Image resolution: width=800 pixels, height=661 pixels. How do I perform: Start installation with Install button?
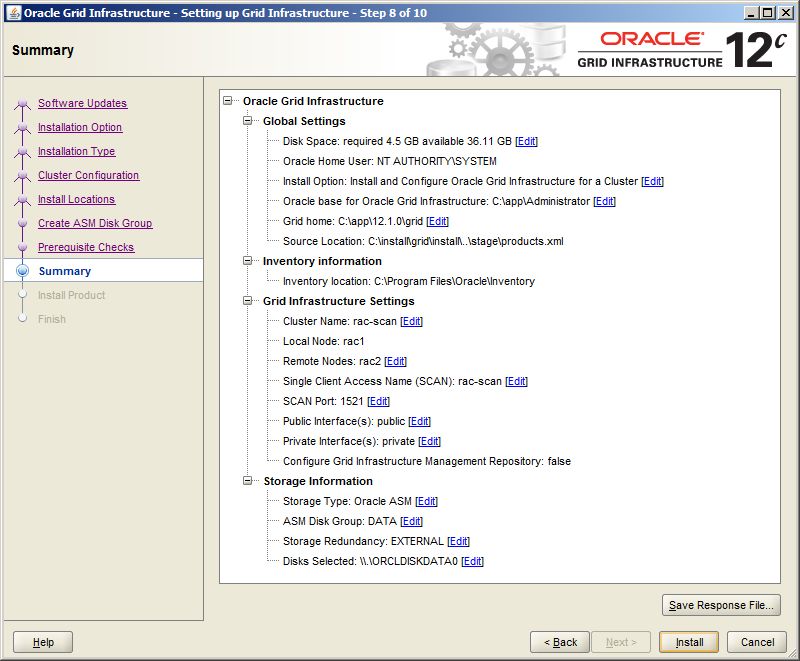coord(689,642)
